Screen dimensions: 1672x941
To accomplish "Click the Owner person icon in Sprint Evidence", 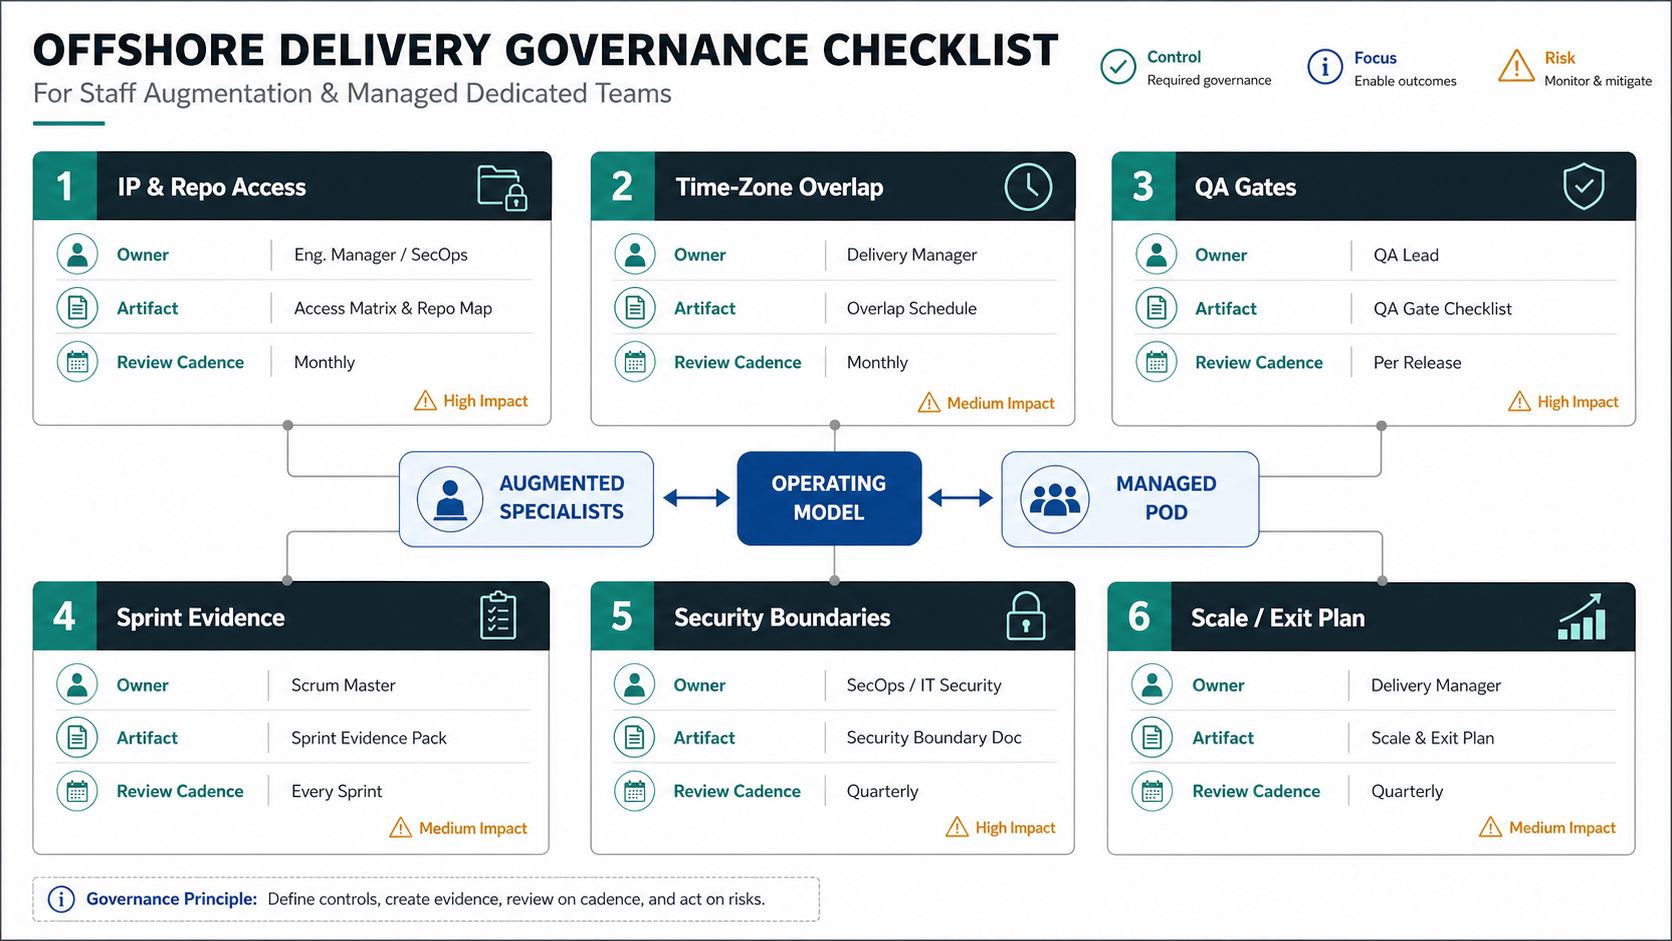I will [77, 685].
